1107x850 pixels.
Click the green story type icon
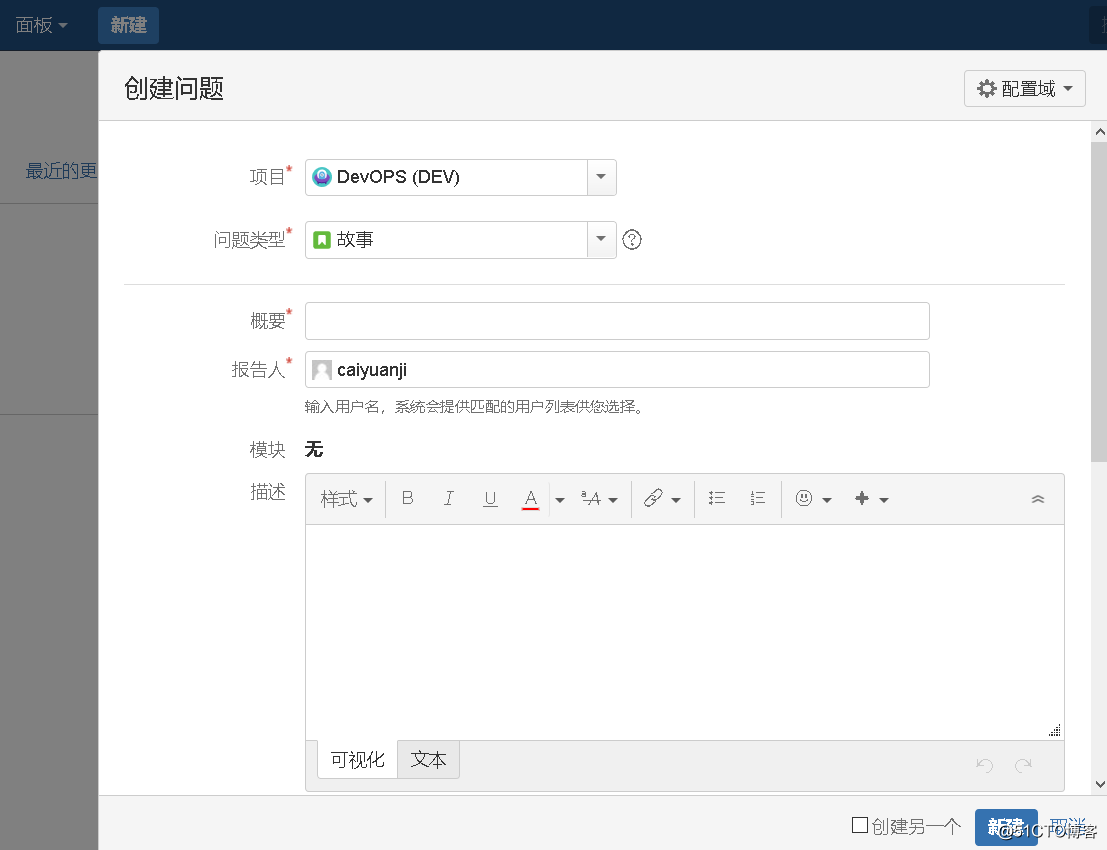click(322, 240)
